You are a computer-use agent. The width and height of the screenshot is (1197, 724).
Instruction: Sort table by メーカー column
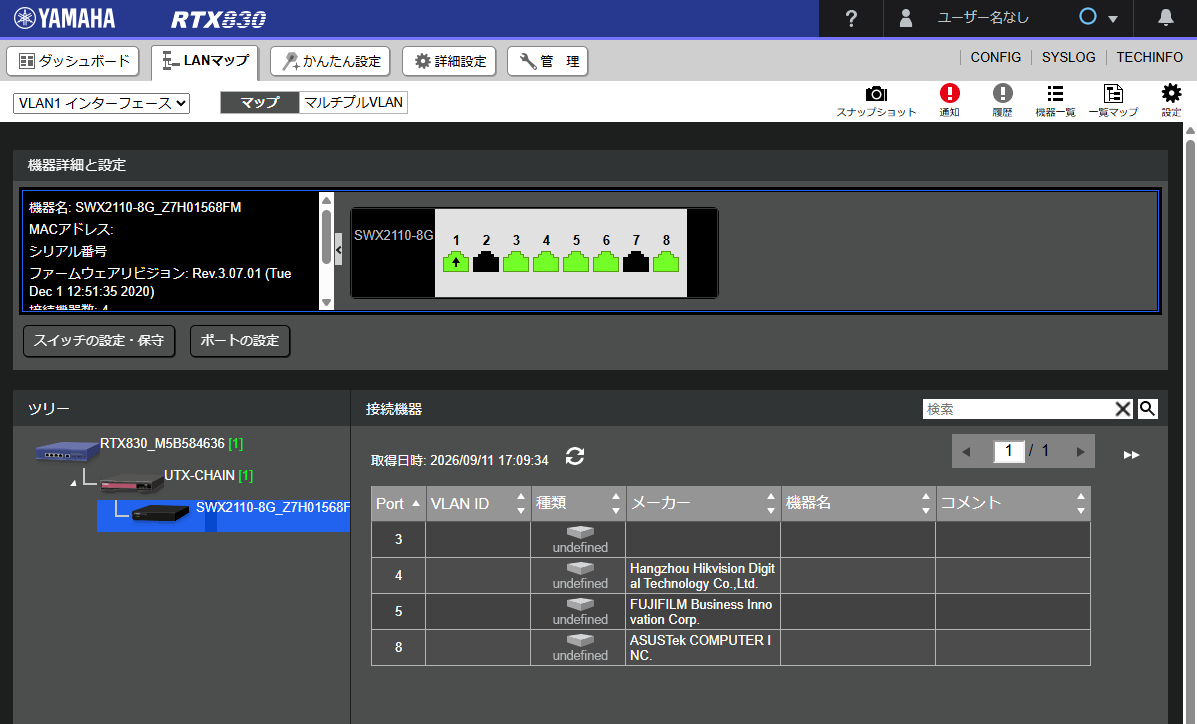pyautogui.click(x=704, y=503)
